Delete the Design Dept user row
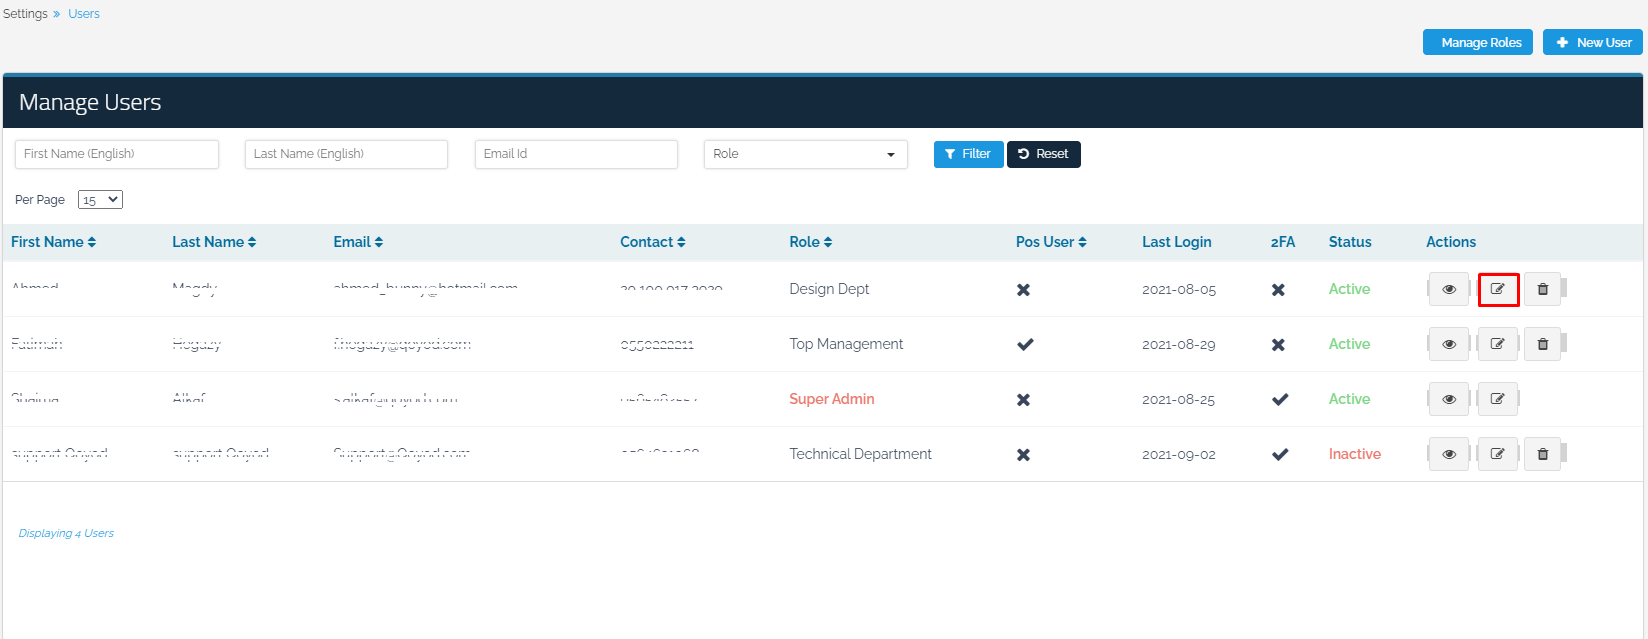1648x639 pixels. [x=1542, y=289]
